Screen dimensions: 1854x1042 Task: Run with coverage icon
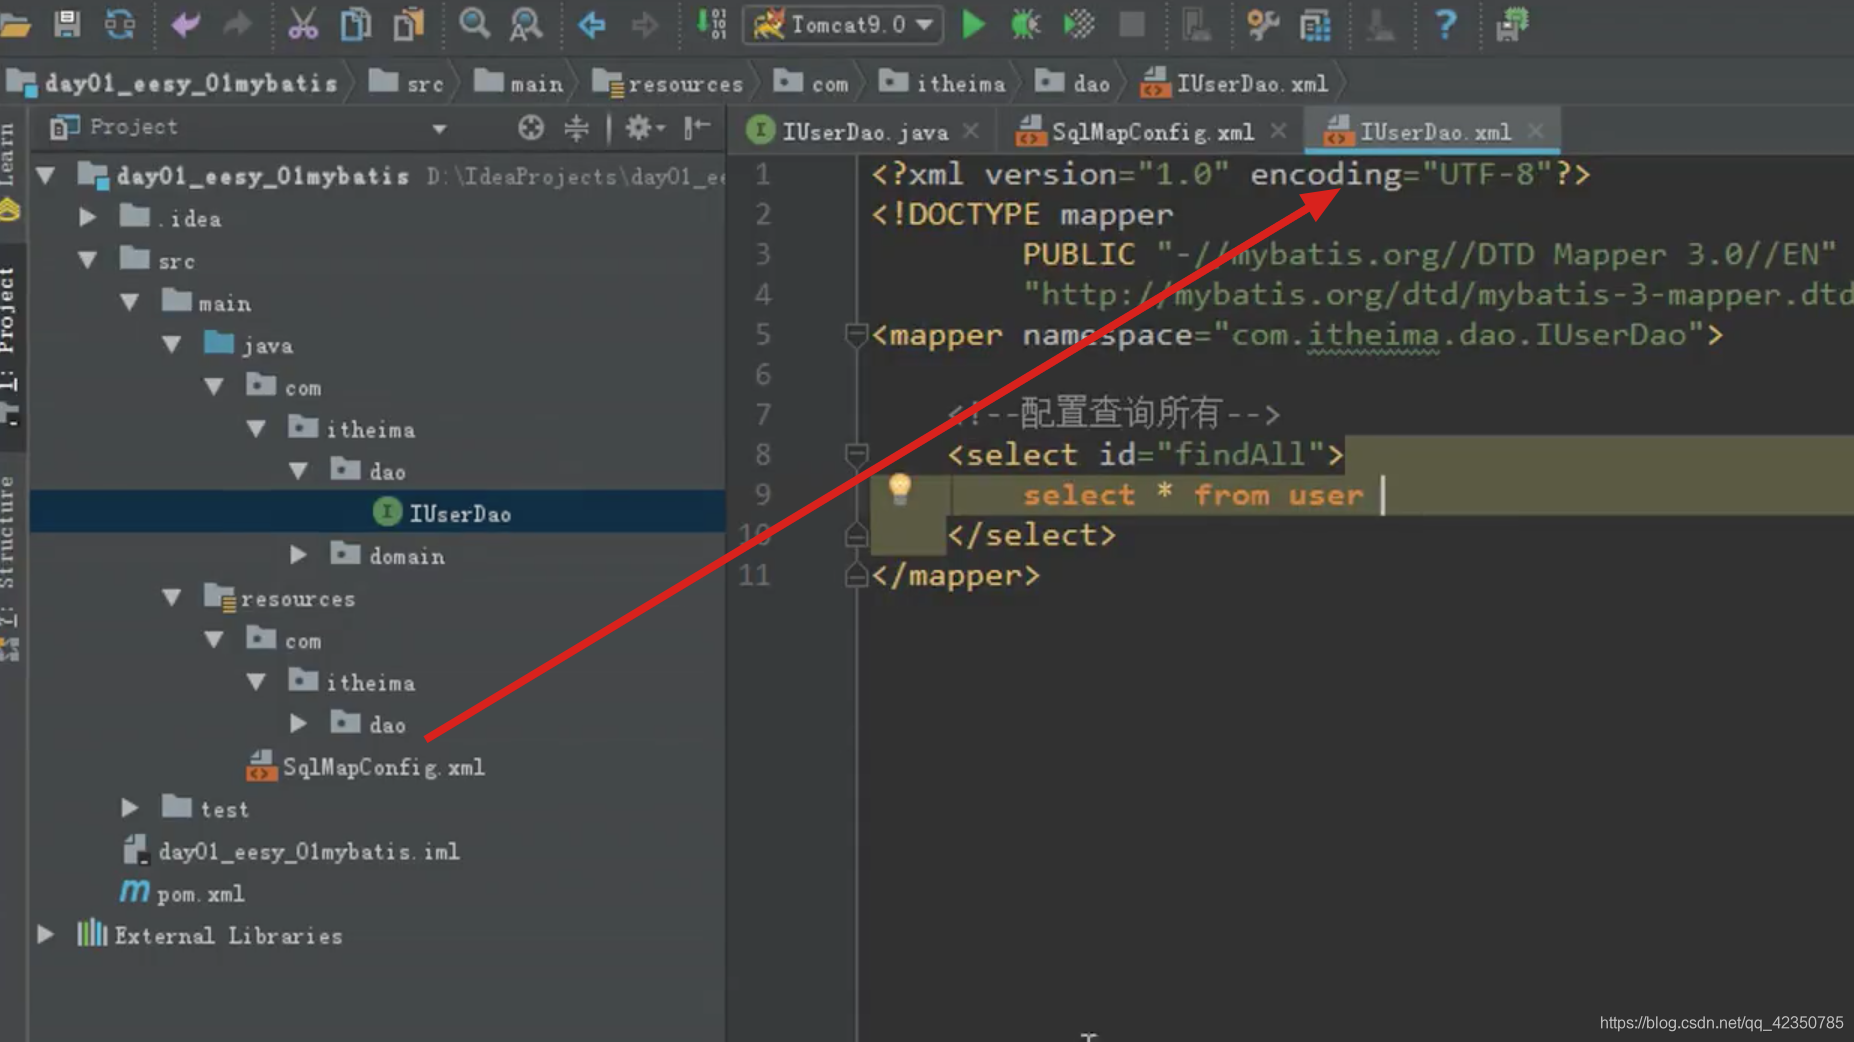[x=1079, y=24]
